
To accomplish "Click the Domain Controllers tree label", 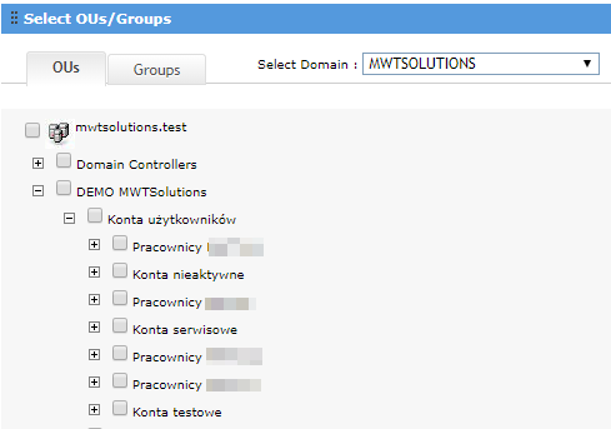I will coord(136,164).
